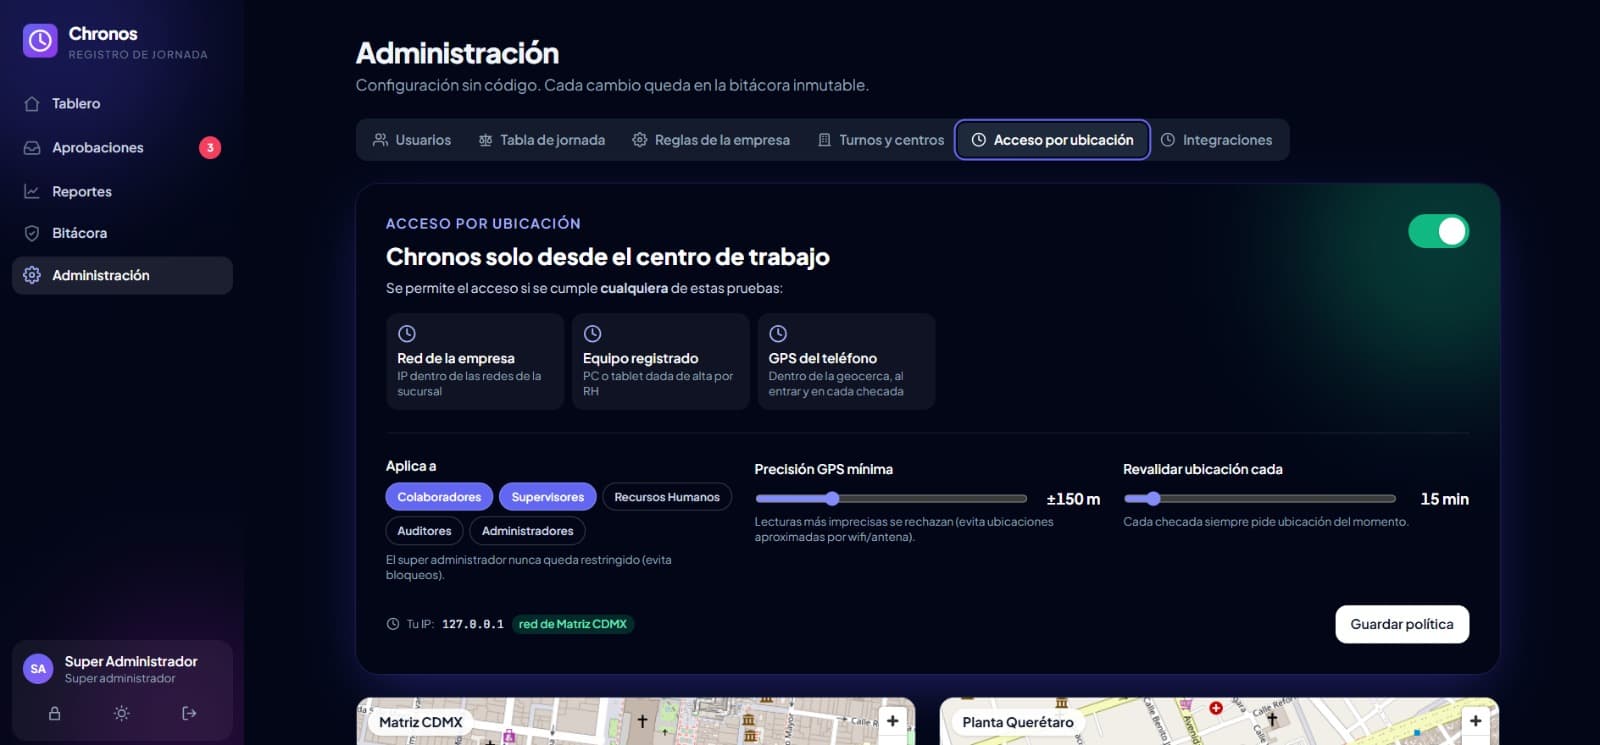Click the Chronos clock logo icon

[40, 41]
